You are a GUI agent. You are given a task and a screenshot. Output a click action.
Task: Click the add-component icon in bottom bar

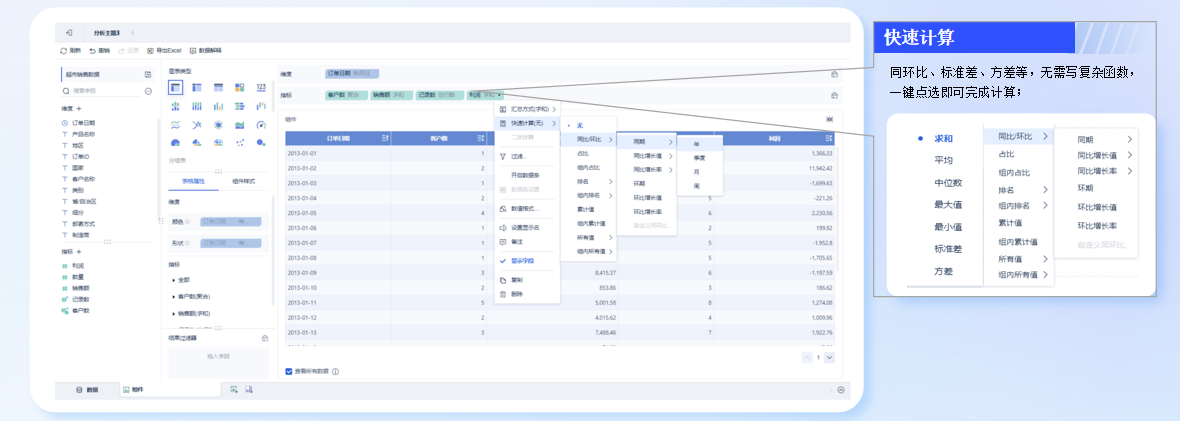(x=233, y=389)
